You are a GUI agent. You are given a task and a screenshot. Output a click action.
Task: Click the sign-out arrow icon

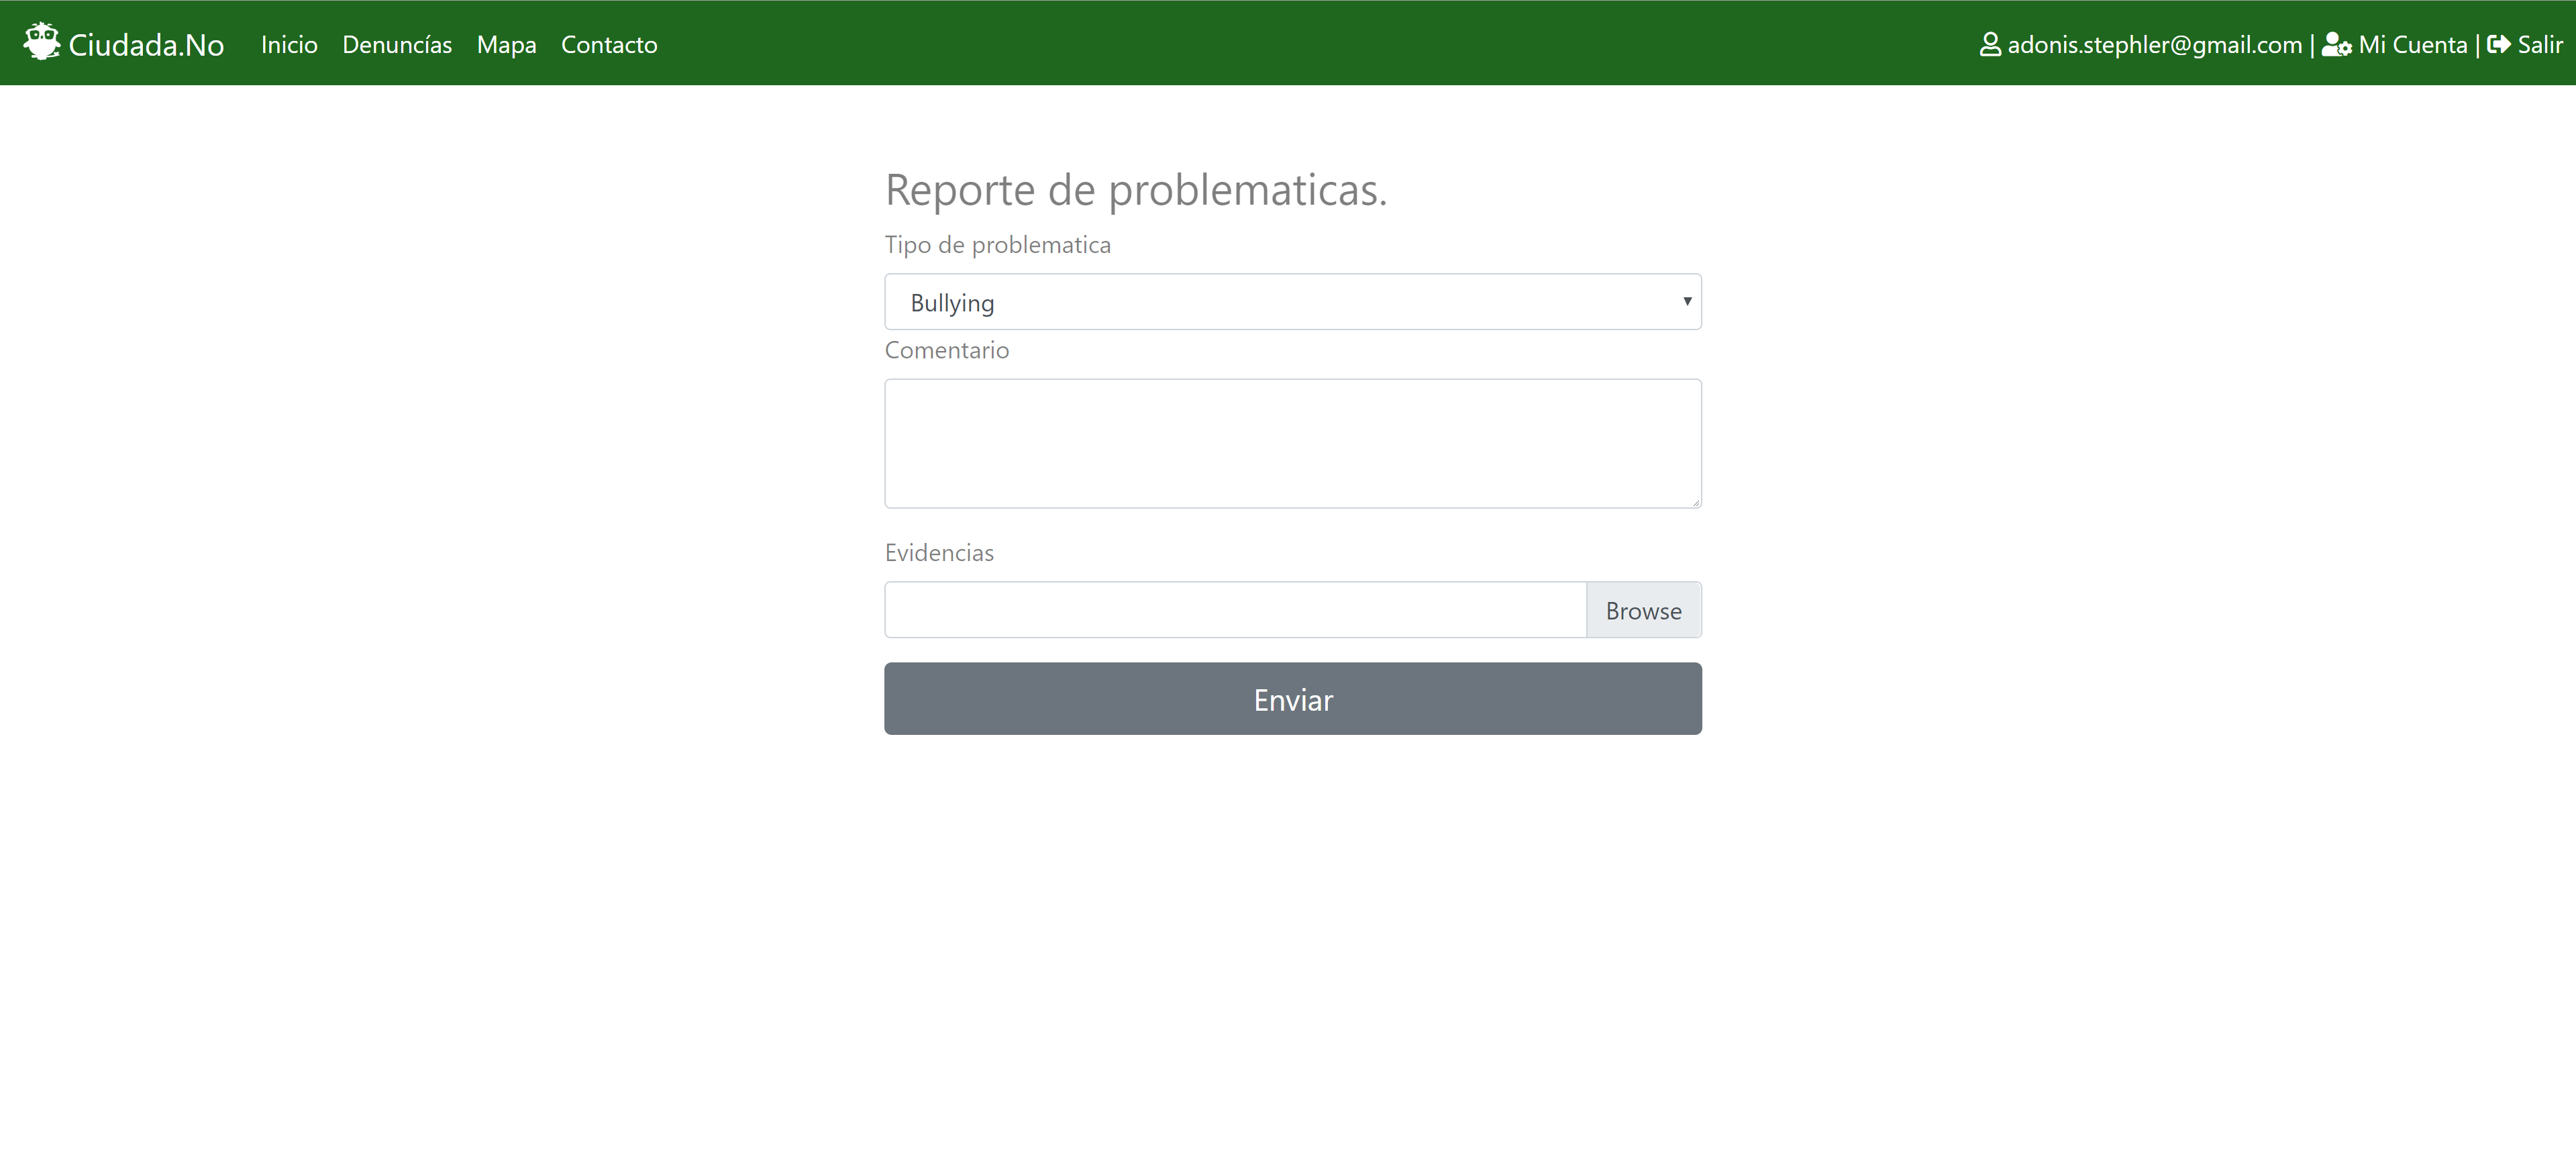(2498, 44)
